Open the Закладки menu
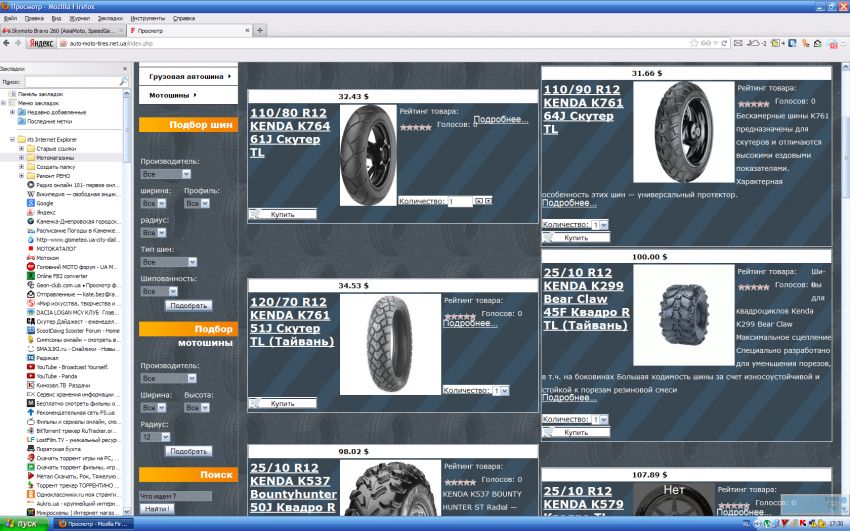The image size is (850, 531). tap(110, 18)
